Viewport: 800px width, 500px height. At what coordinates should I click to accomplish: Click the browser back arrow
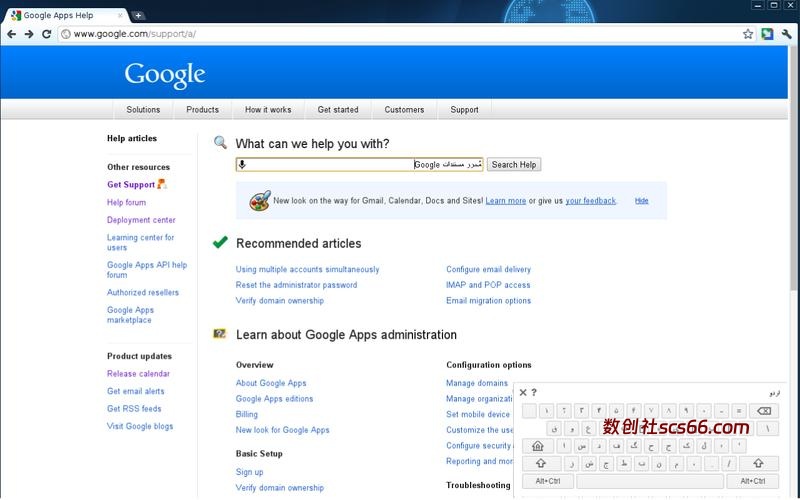12,34
